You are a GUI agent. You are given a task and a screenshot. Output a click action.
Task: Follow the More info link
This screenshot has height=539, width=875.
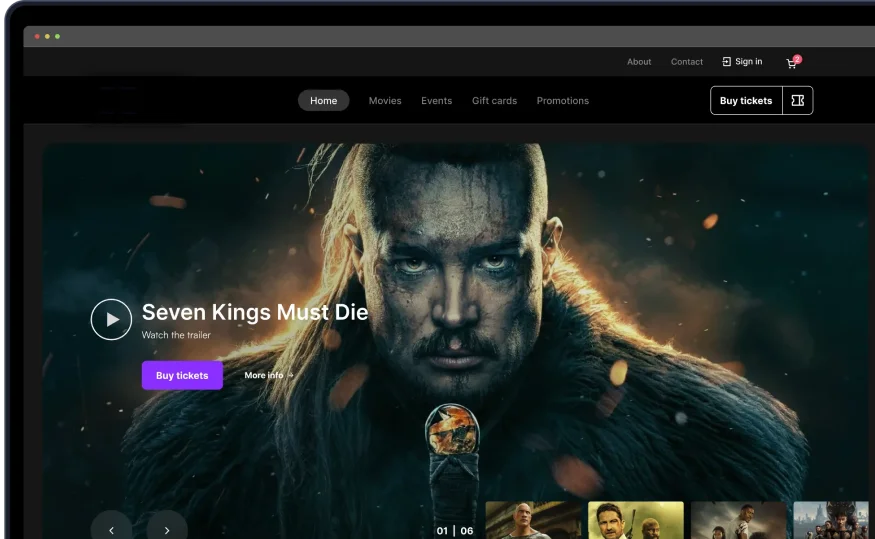click(x=269, y=375)
